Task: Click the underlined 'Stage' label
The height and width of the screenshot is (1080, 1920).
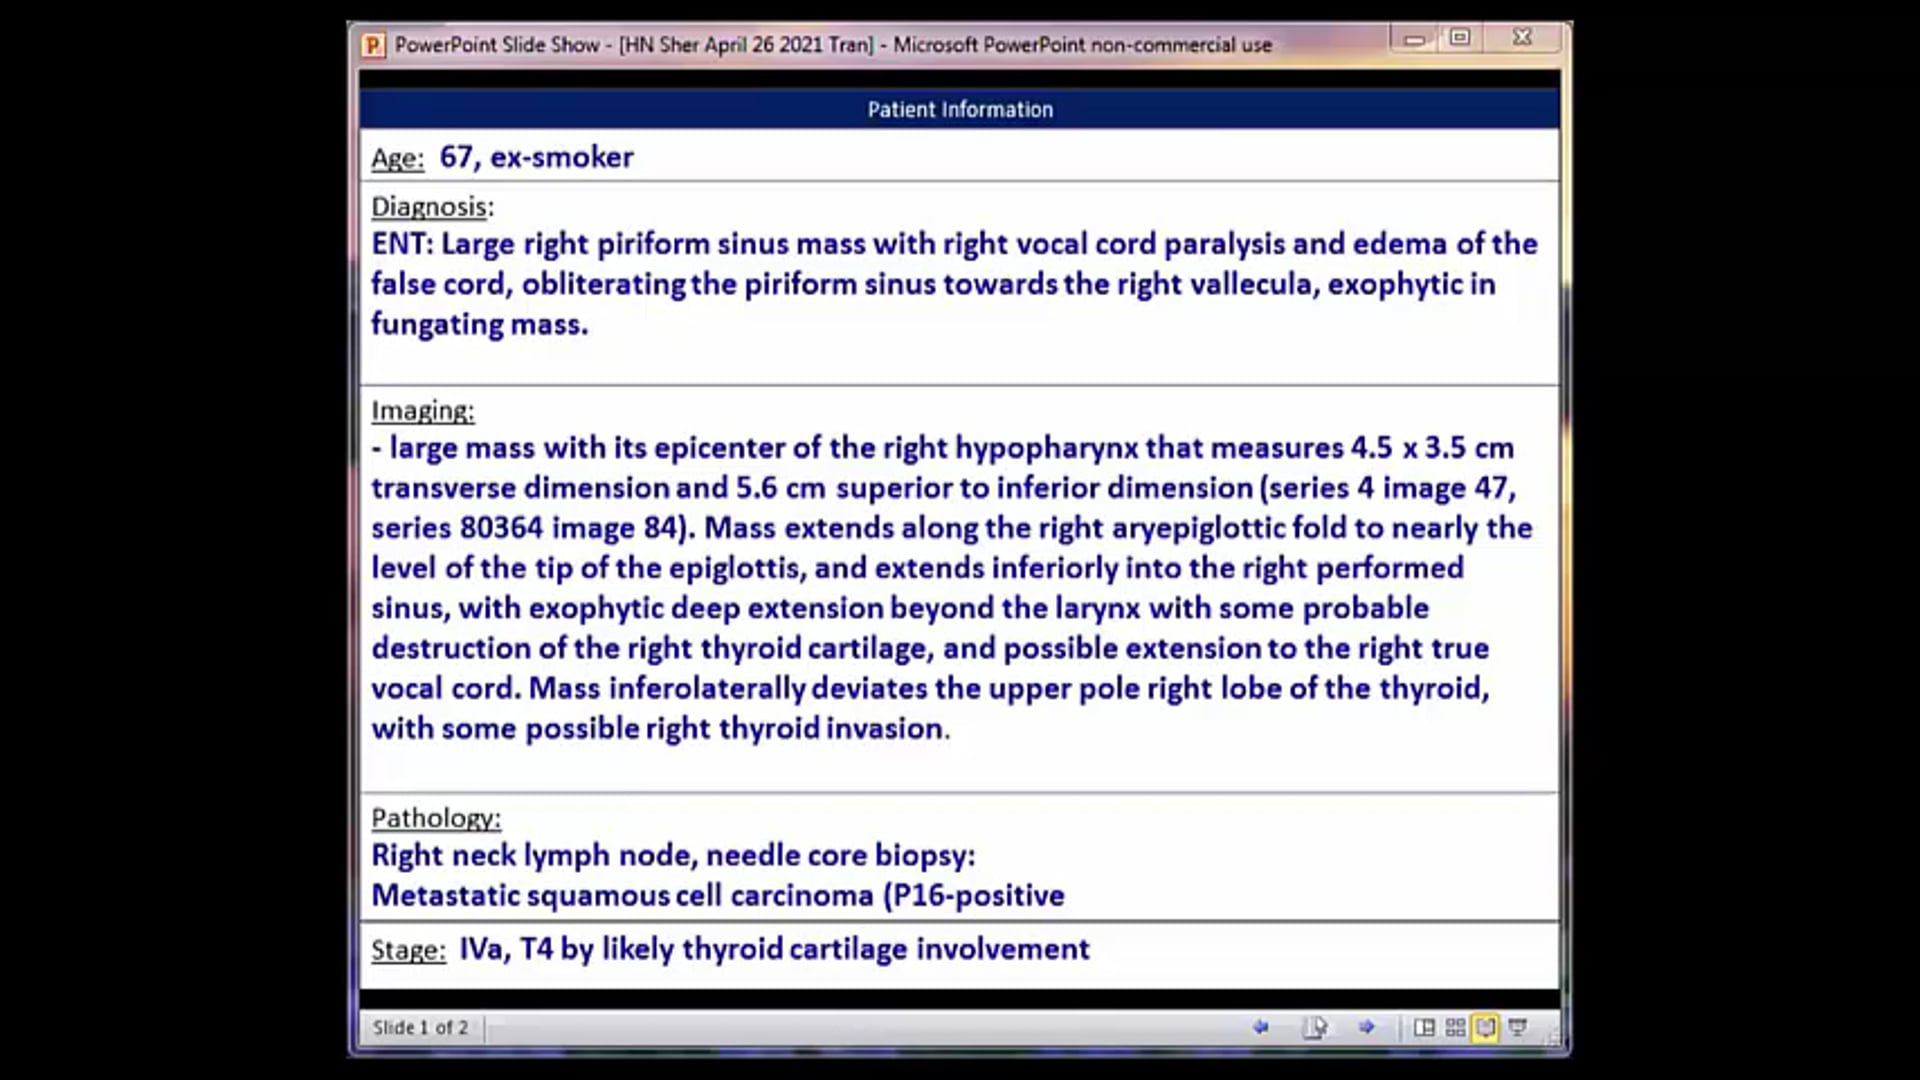Action: [407, 950]
